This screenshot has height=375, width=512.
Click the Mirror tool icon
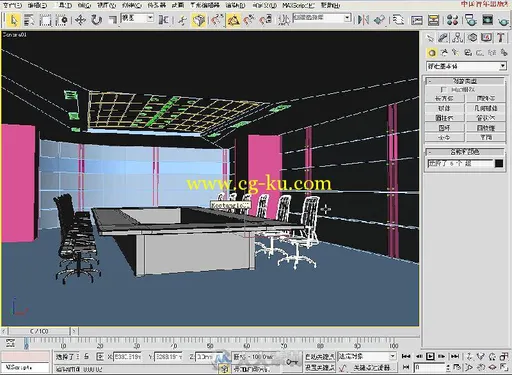pyautogui.click(x=363, y=20)
